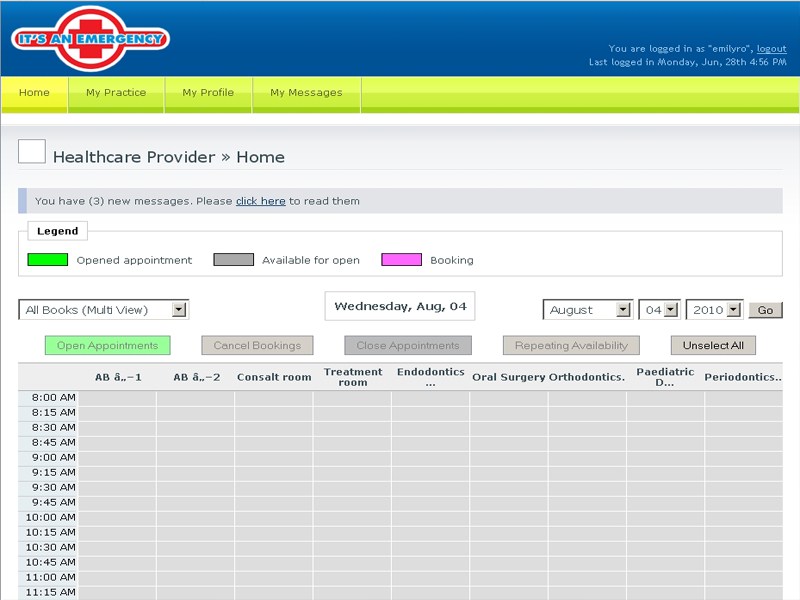This screenshot has height=600, width=800.
Task: Click the green Opened appointment swatch
Action: [47, 260]
